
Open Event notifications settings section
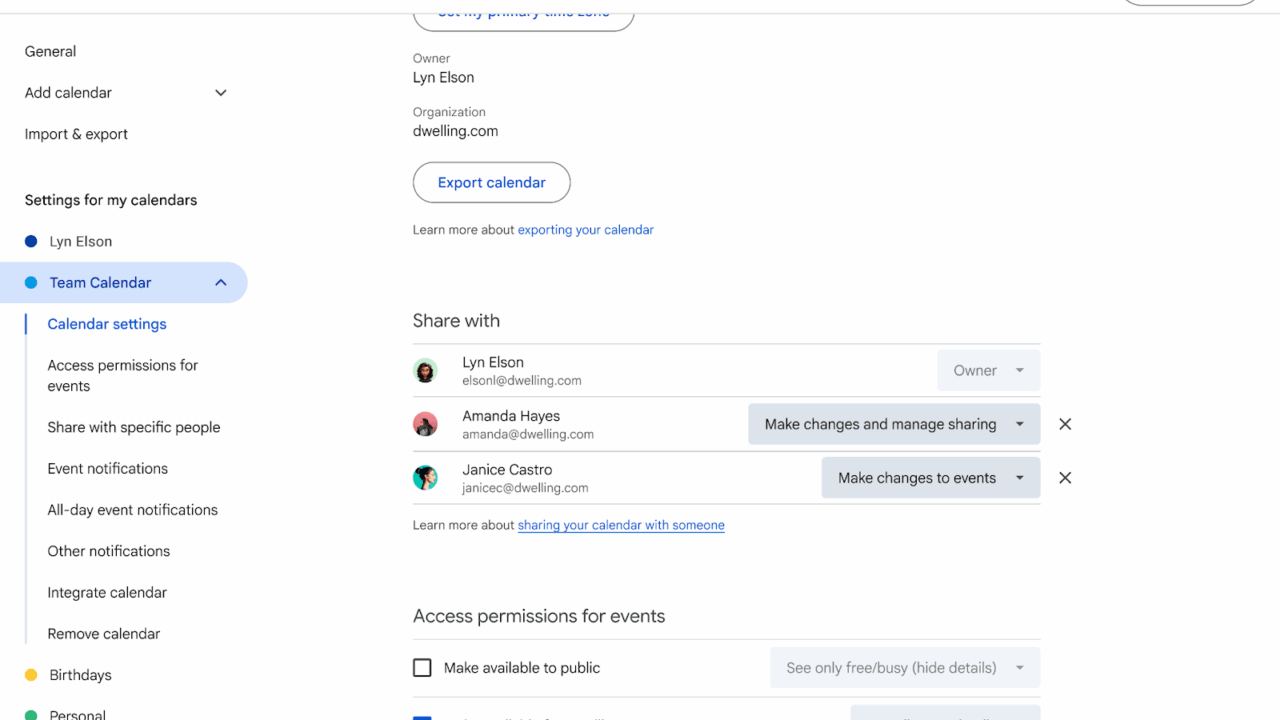coord(107,468)
